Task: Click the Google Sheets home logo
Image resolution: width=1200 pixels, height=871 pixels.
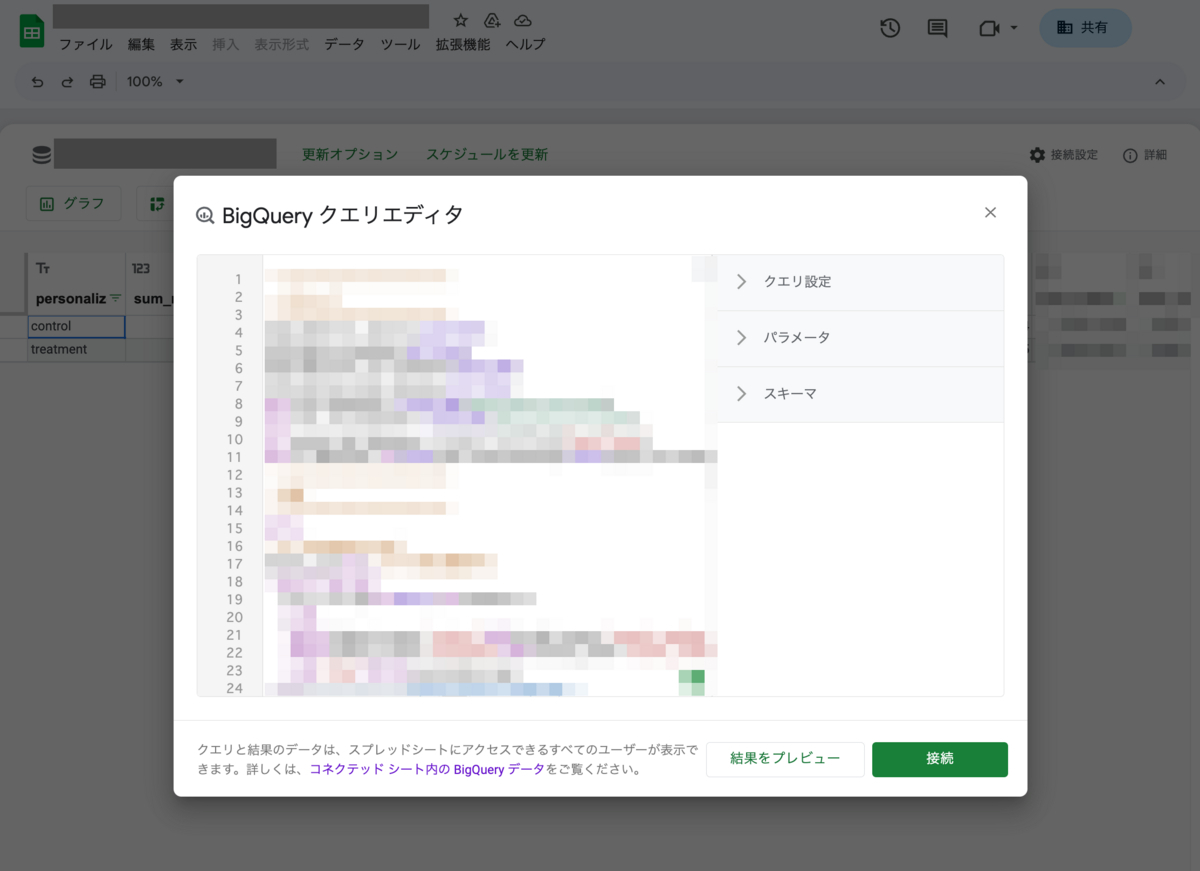Action: pyautogui.click(x=32, y=32)
